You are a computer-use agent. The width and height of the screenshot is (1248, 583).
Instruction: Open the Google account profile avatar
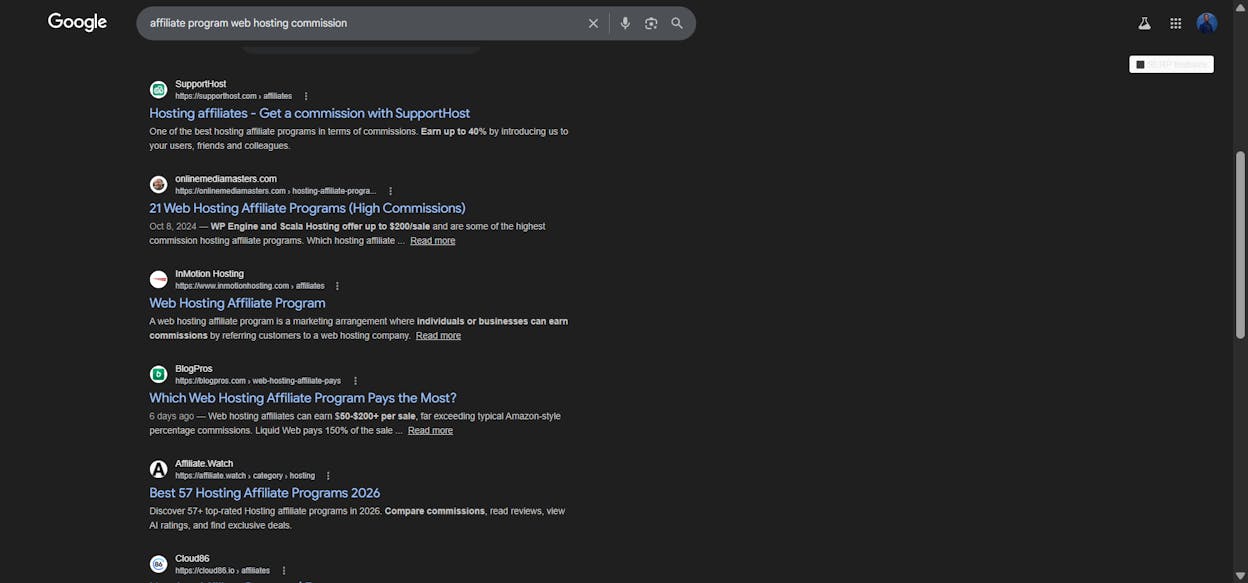(x=1207, y=23)
